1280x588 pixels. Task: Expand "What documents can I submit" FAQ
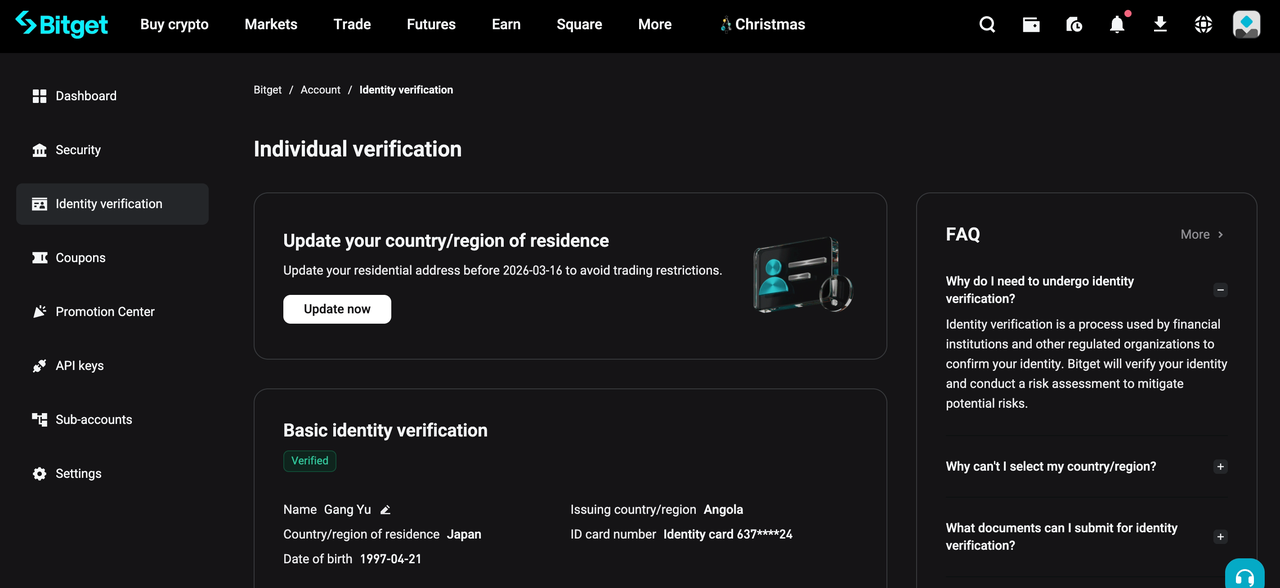(1220, 537)
